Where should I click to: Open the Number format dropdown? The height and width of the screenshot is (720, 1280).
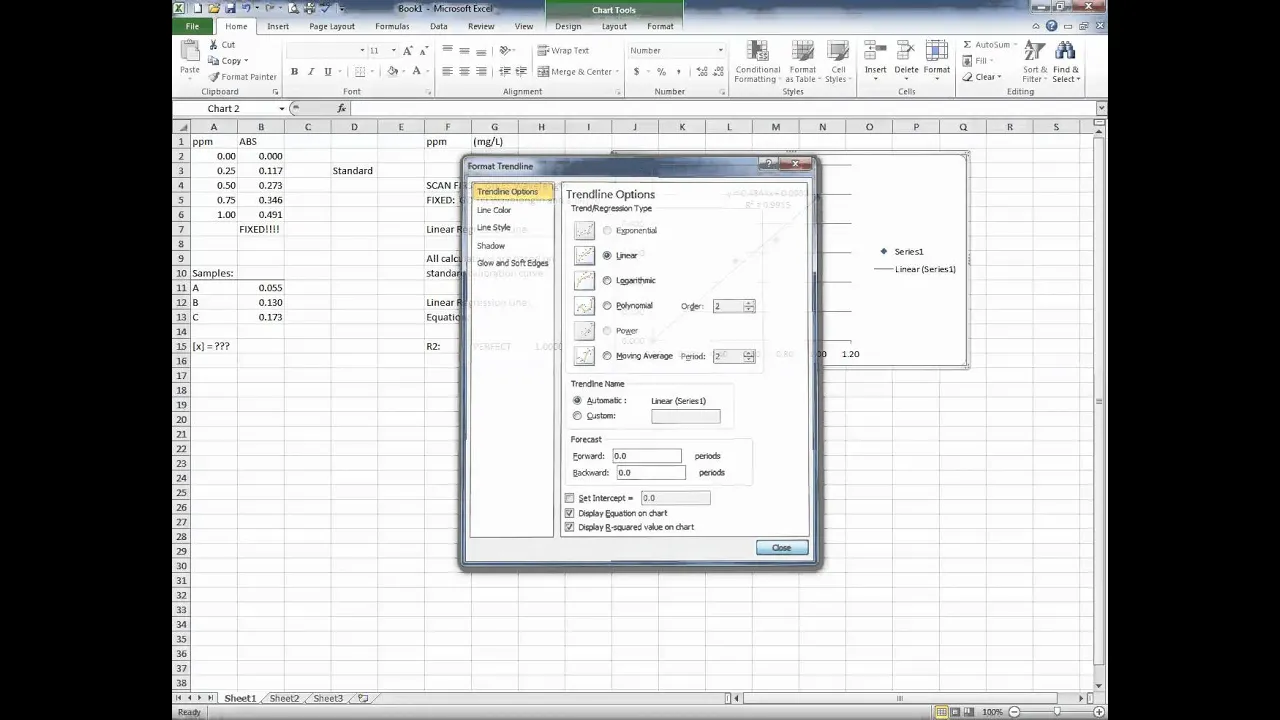coord(720,50)
